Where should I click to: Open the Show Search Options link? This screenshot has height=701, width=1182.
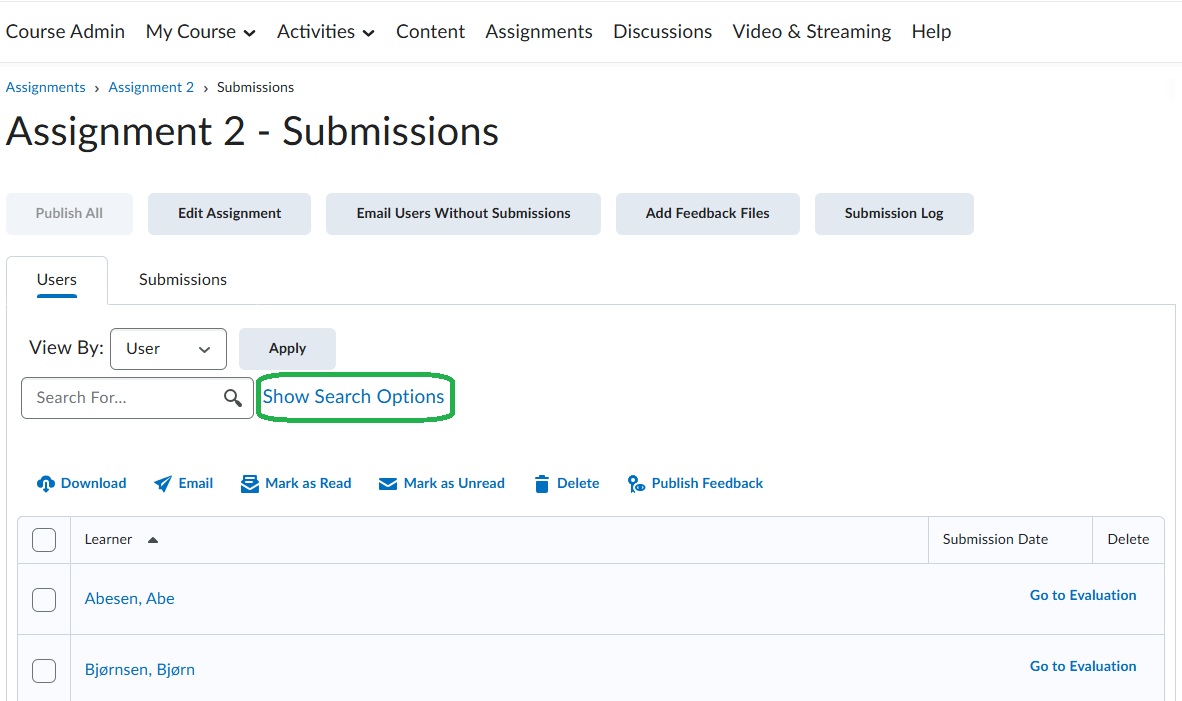(353, 397)
